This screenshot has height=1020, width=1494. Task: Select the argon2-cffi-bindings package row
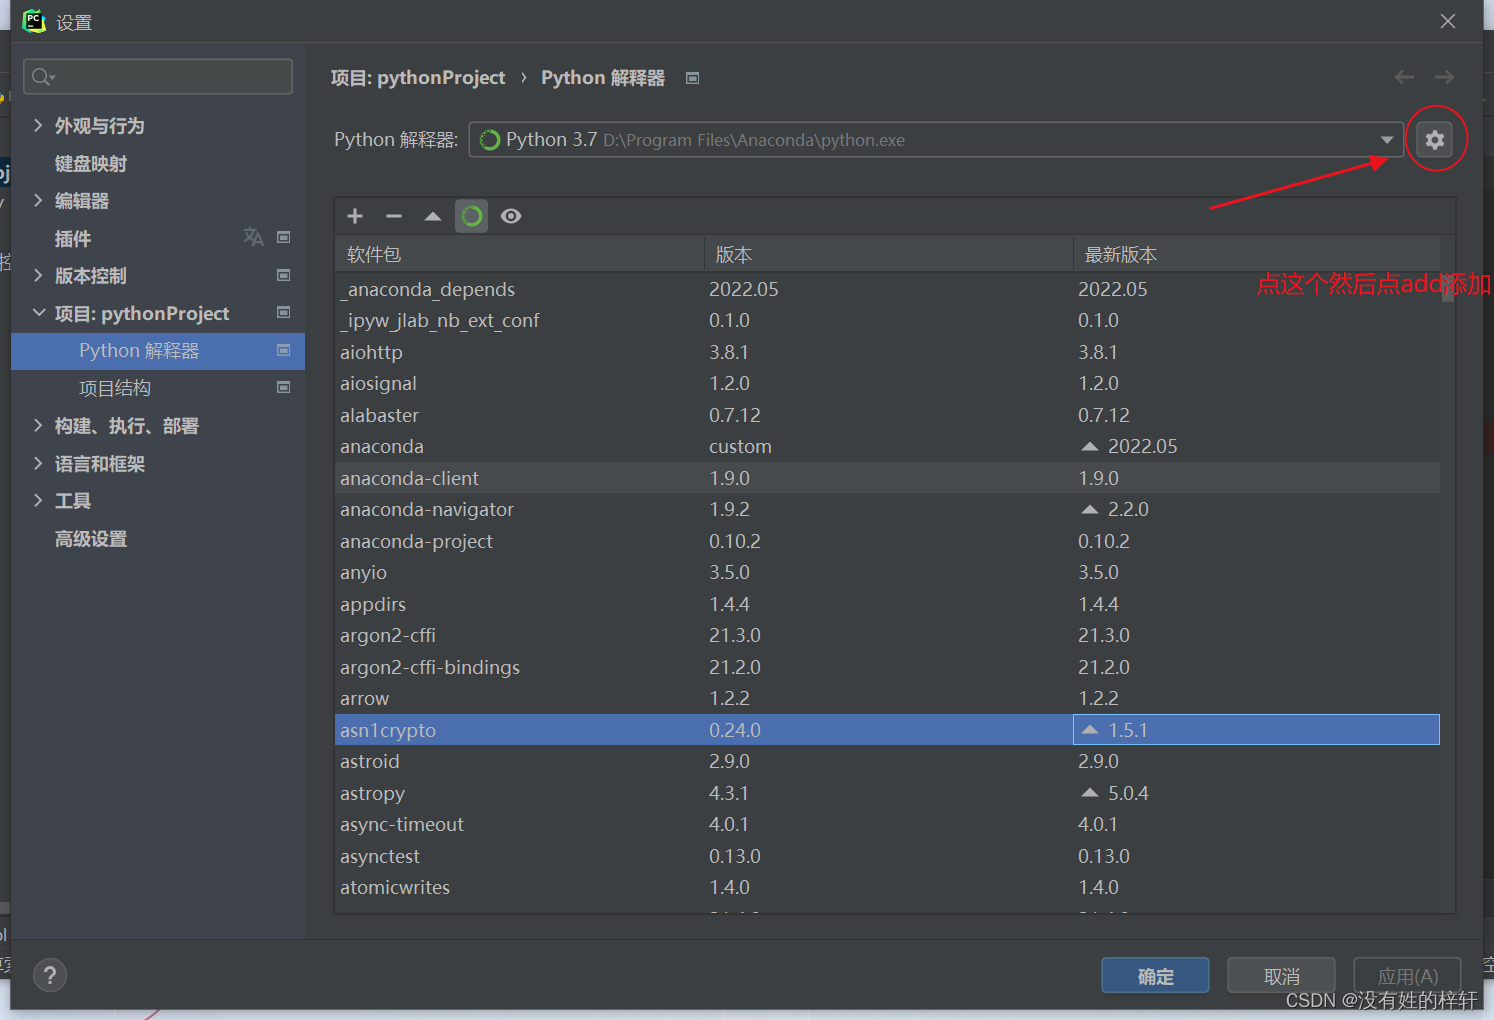888,667
